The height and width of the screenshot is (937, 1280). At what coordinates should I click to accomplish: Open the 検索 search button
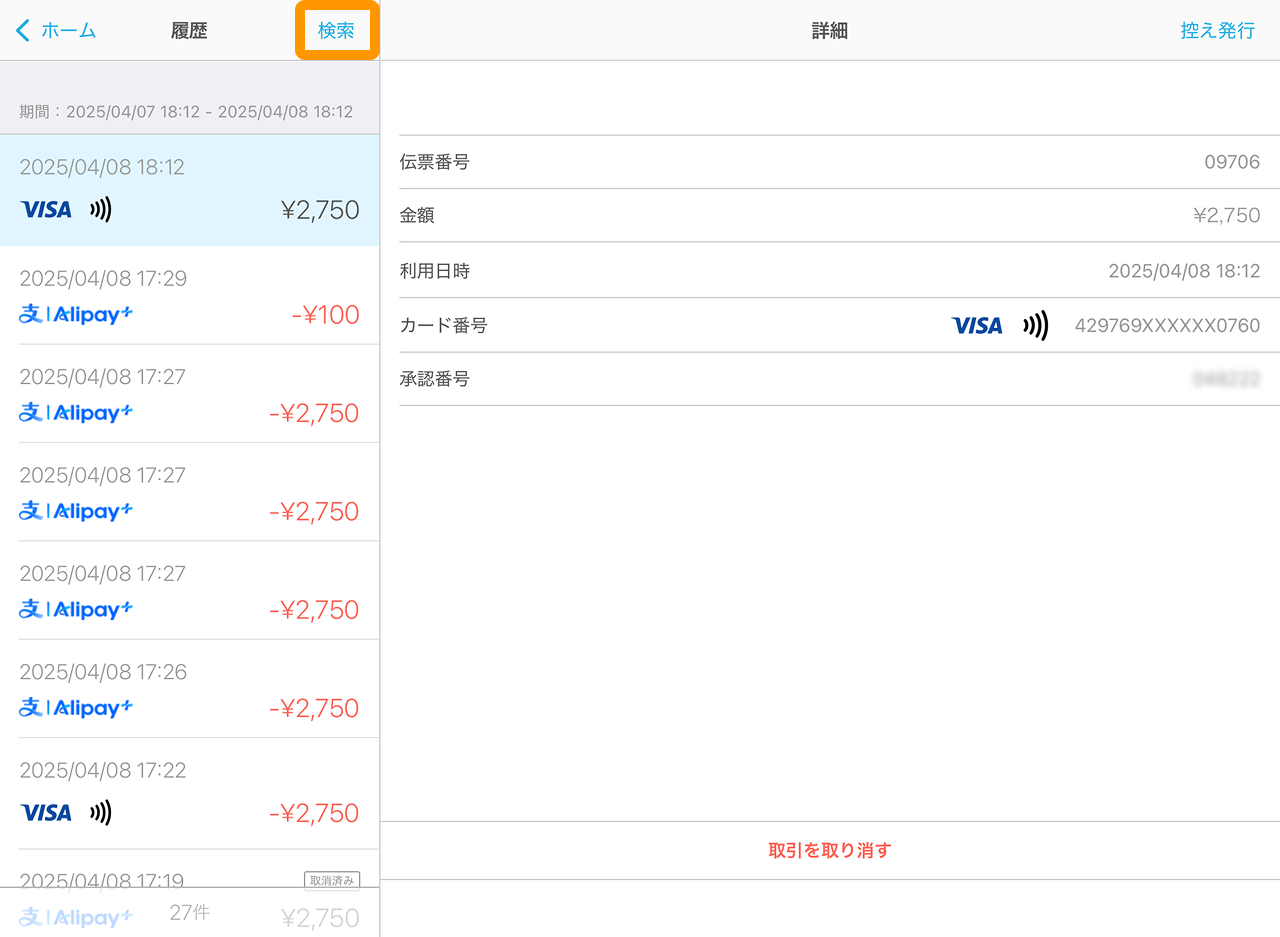click(336, 30)
